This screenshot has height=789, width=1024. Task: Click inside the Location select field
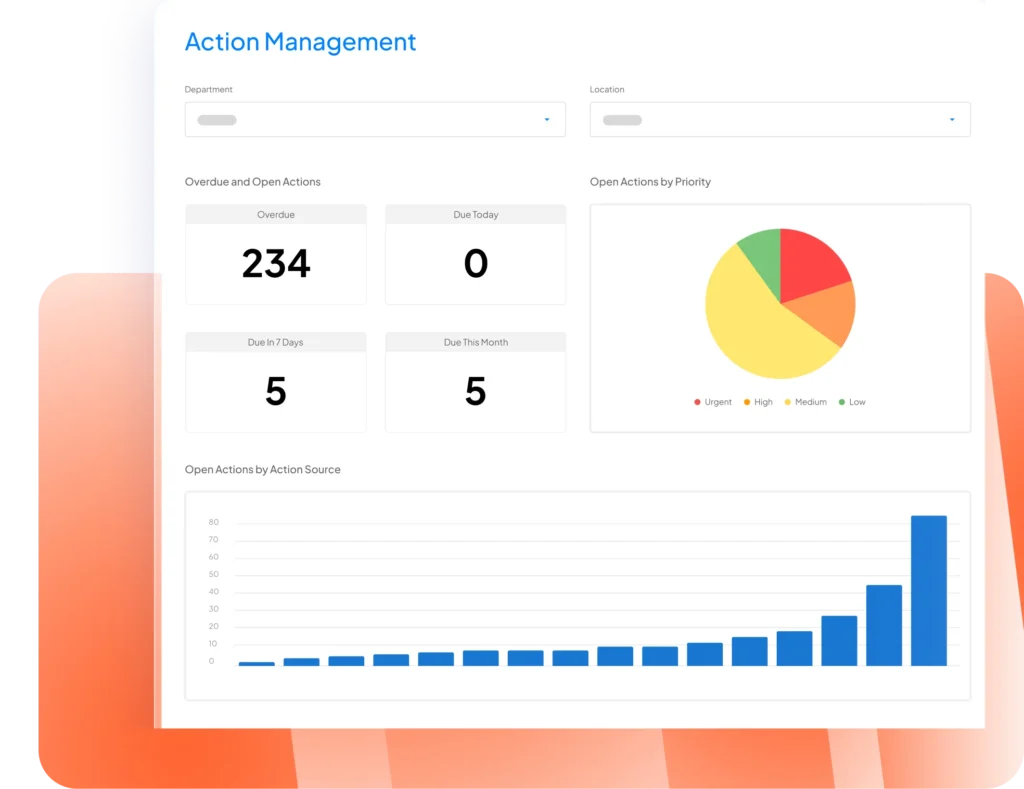(765, 120)
